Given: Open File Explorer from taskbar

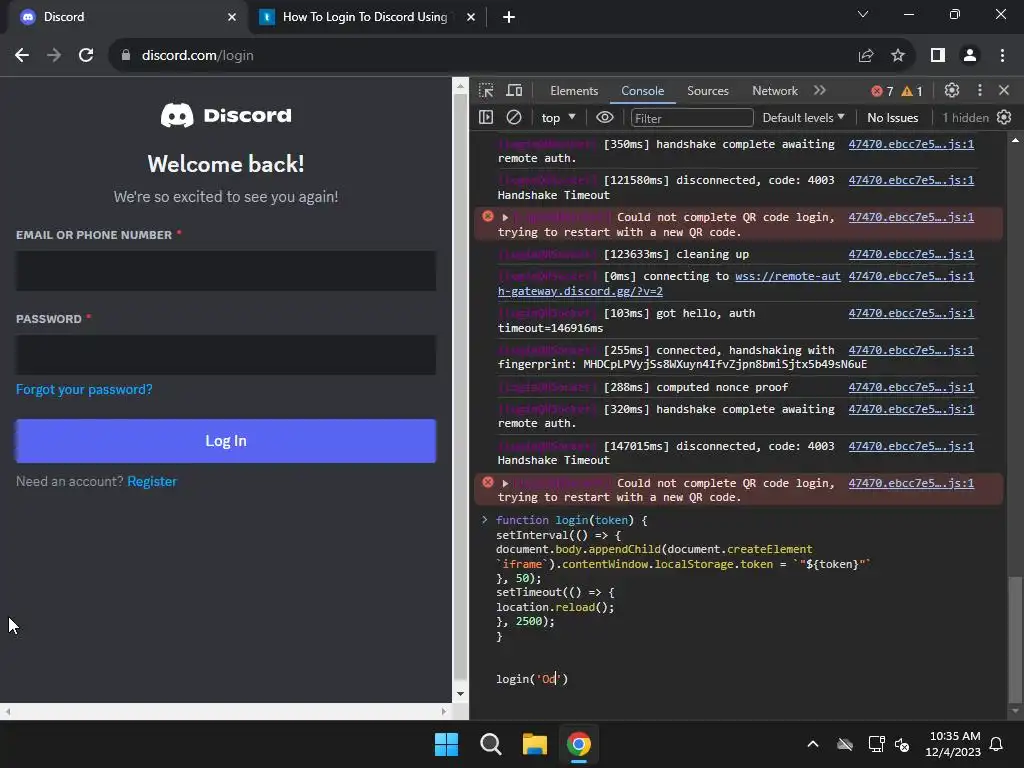Looking at the screenshot, I should (x=534, y=744).
